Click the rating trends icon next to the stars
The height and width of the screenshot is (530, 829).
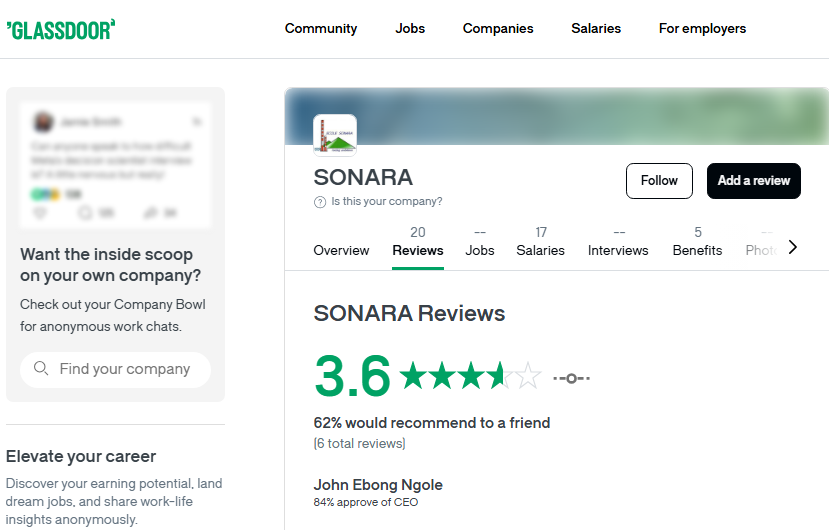click(572, 378)
